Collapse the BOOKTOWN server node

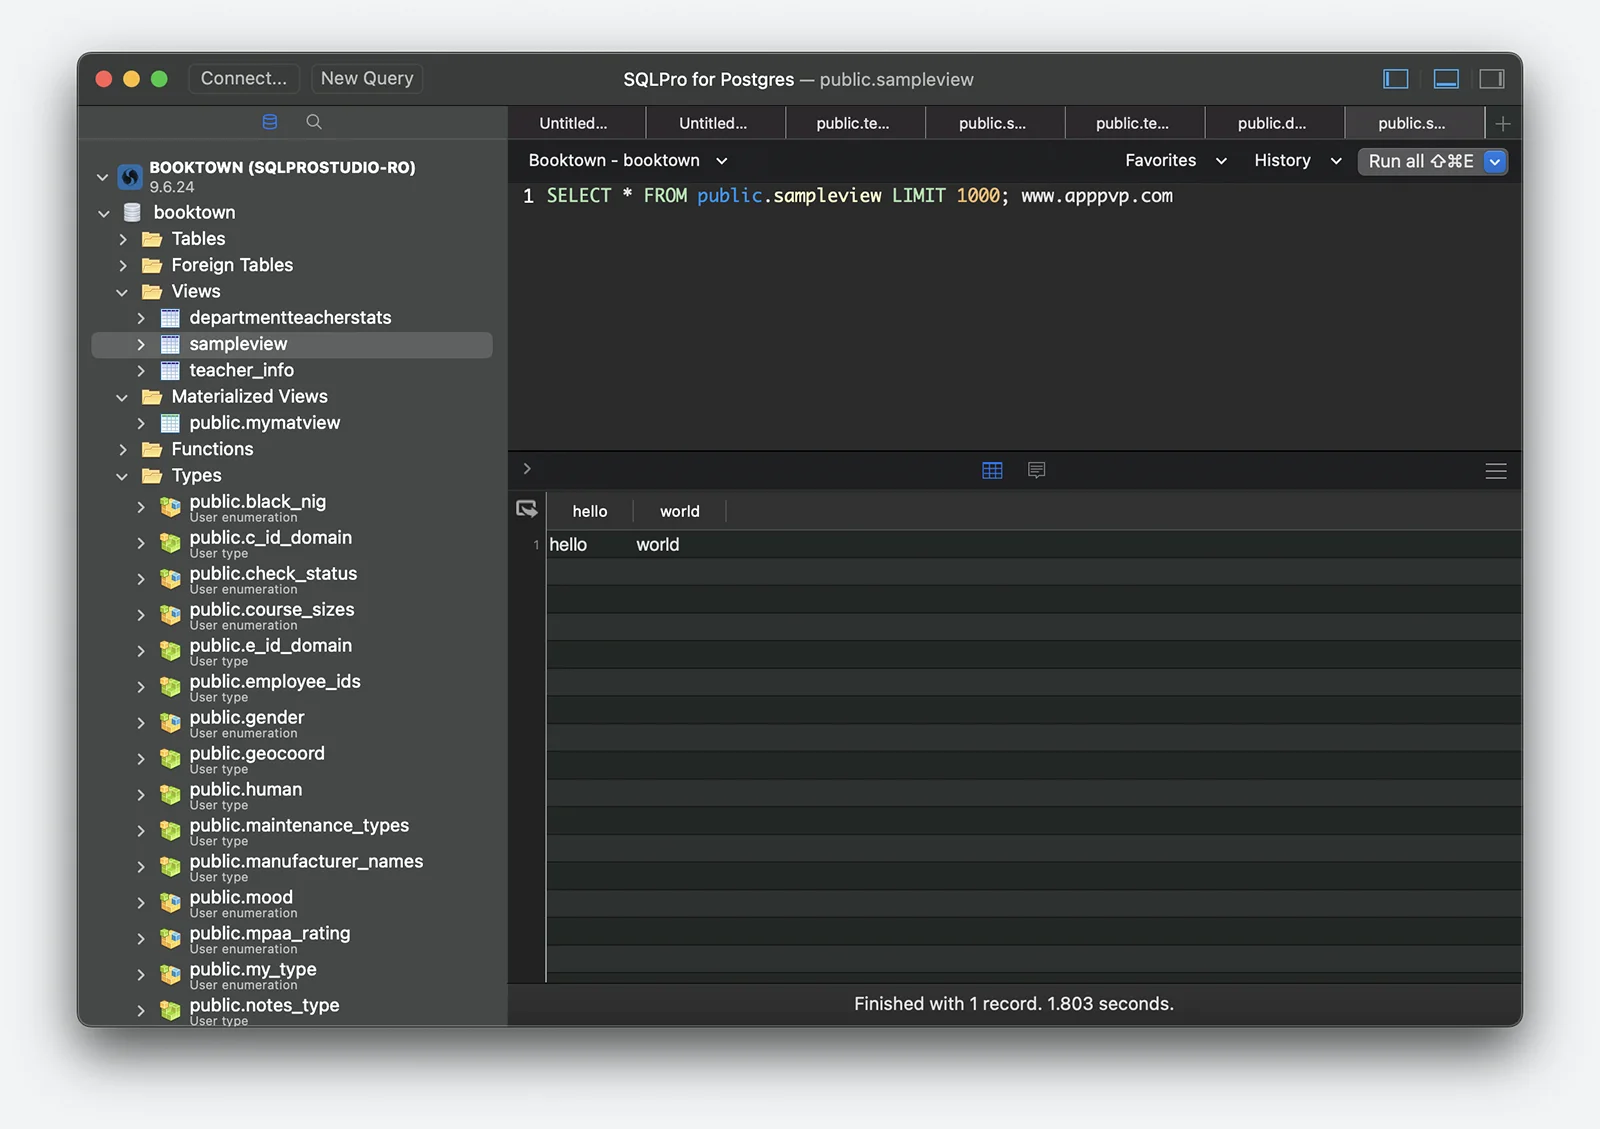tap(102, 177)
